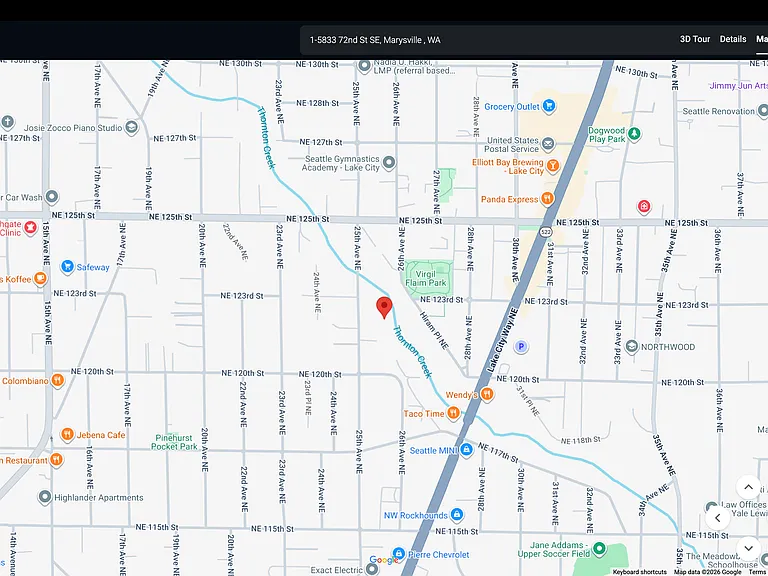Click Dogwood Play Park tree icon
The width and height of the screenshot is (768, 576).
tap(634, 133)
